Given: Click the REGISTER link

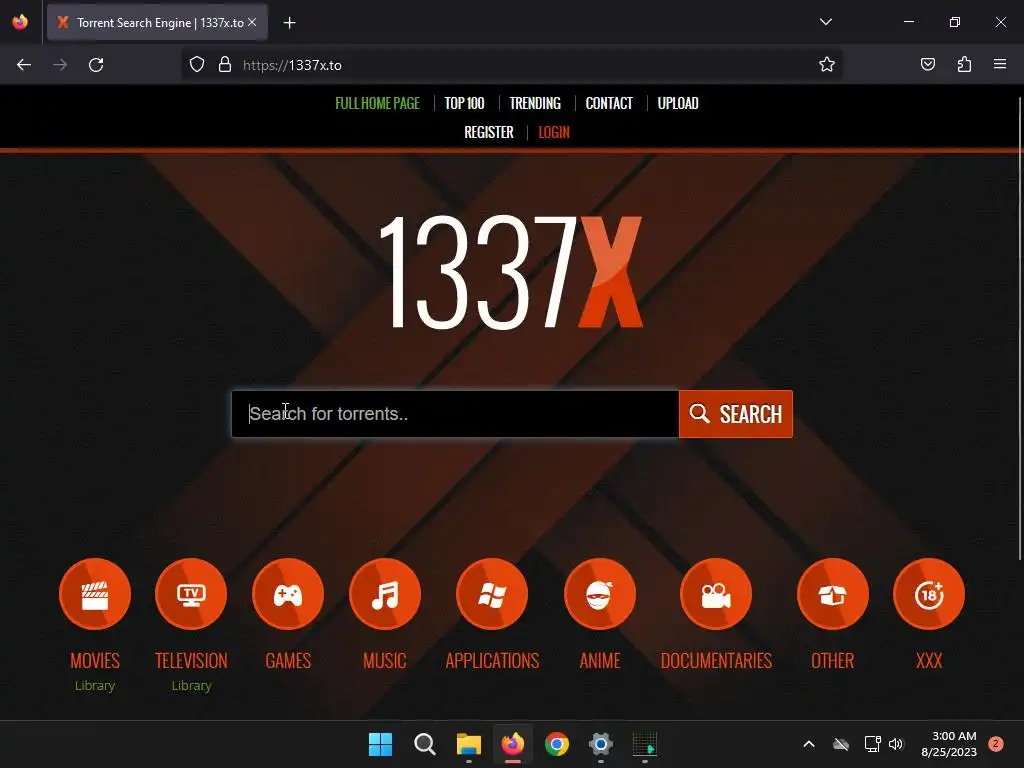Looking at the screenshot, I should pos(488,133).
